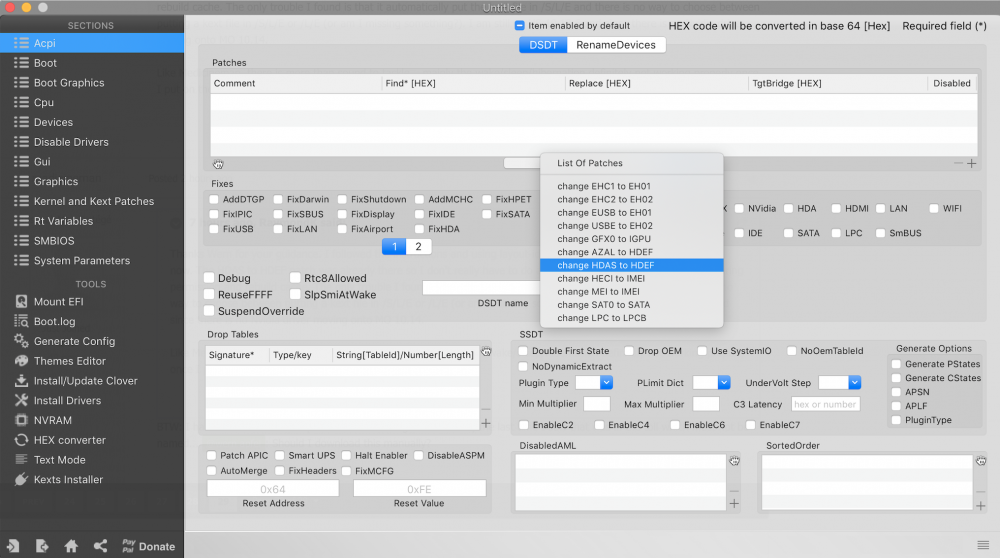Check the NVidia checkbox
Image resolution: width=1000 pixels, height=558 pixels.
[739, 209]
